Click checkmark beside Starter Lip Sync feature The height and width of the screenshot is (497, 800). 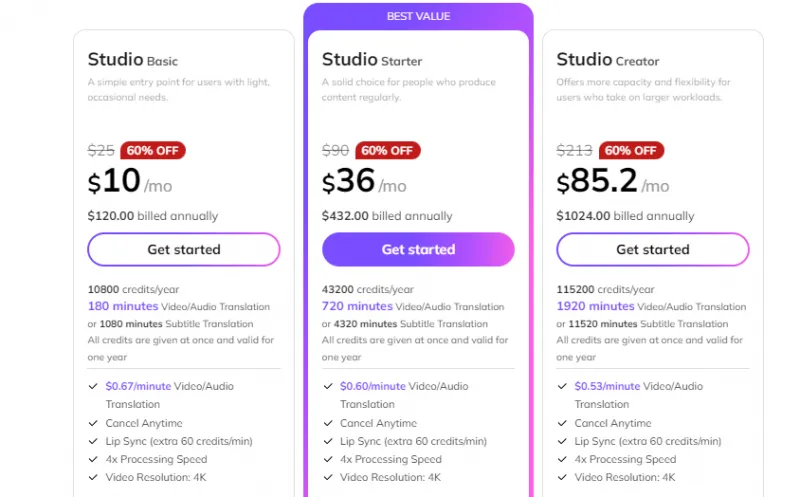pos(327,441)
